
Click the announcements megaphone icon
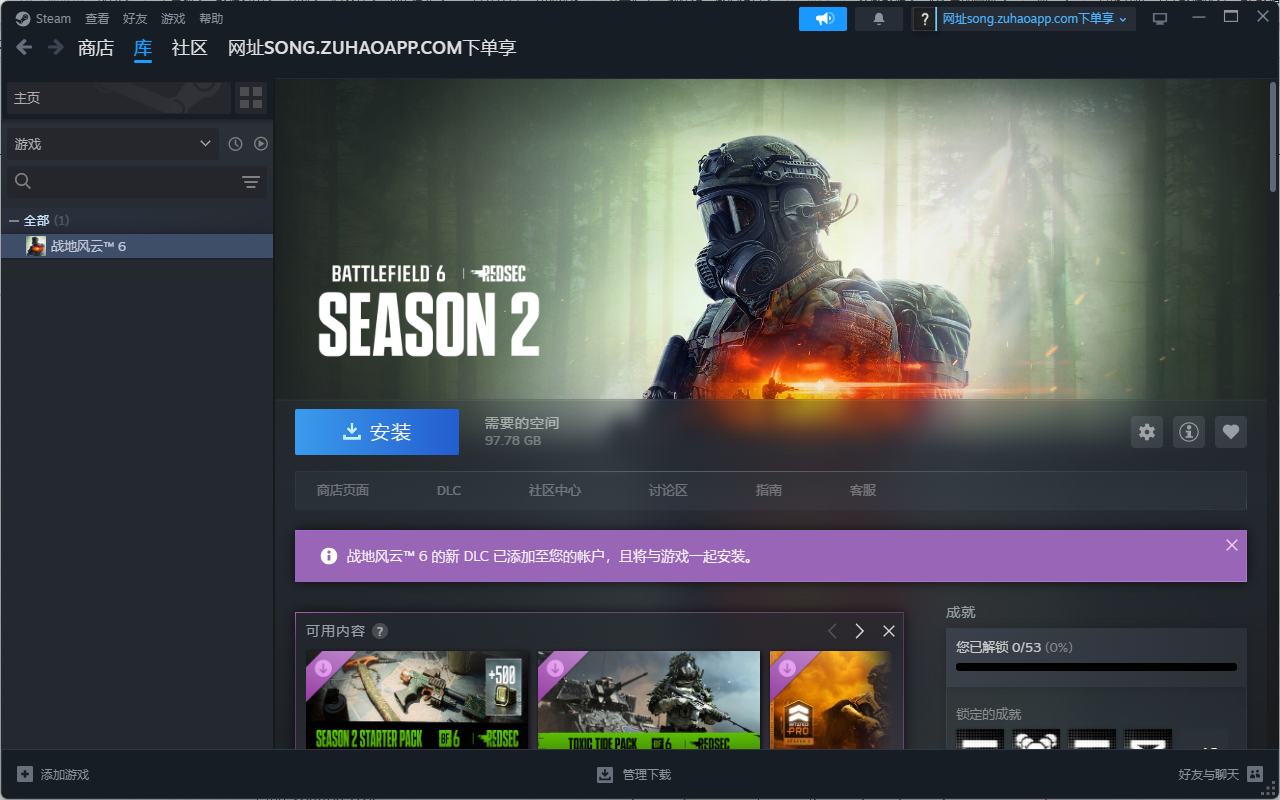point(823,19)
